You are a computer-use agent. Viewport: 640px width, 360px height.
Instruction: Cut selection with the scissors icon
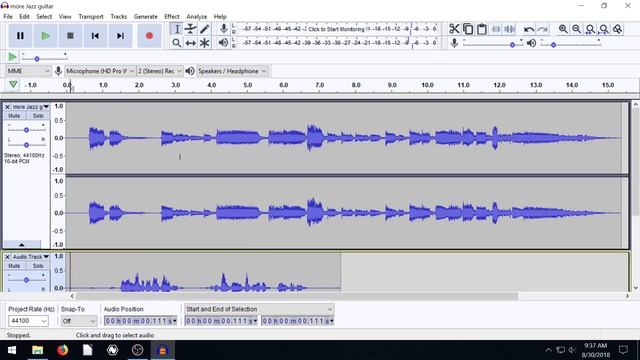(x=454, y=29)
